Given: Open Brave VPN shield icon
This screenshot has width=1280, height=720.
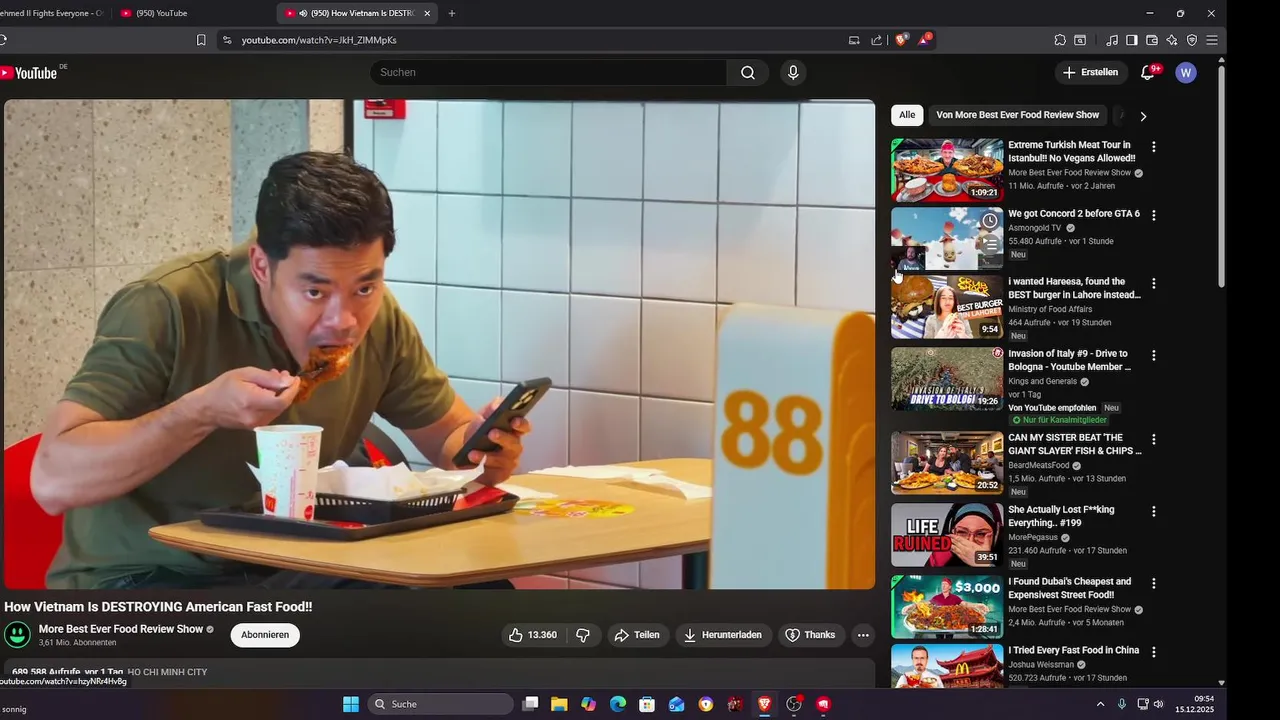Looking at the screenshot, I should (x=1192, y=40).
